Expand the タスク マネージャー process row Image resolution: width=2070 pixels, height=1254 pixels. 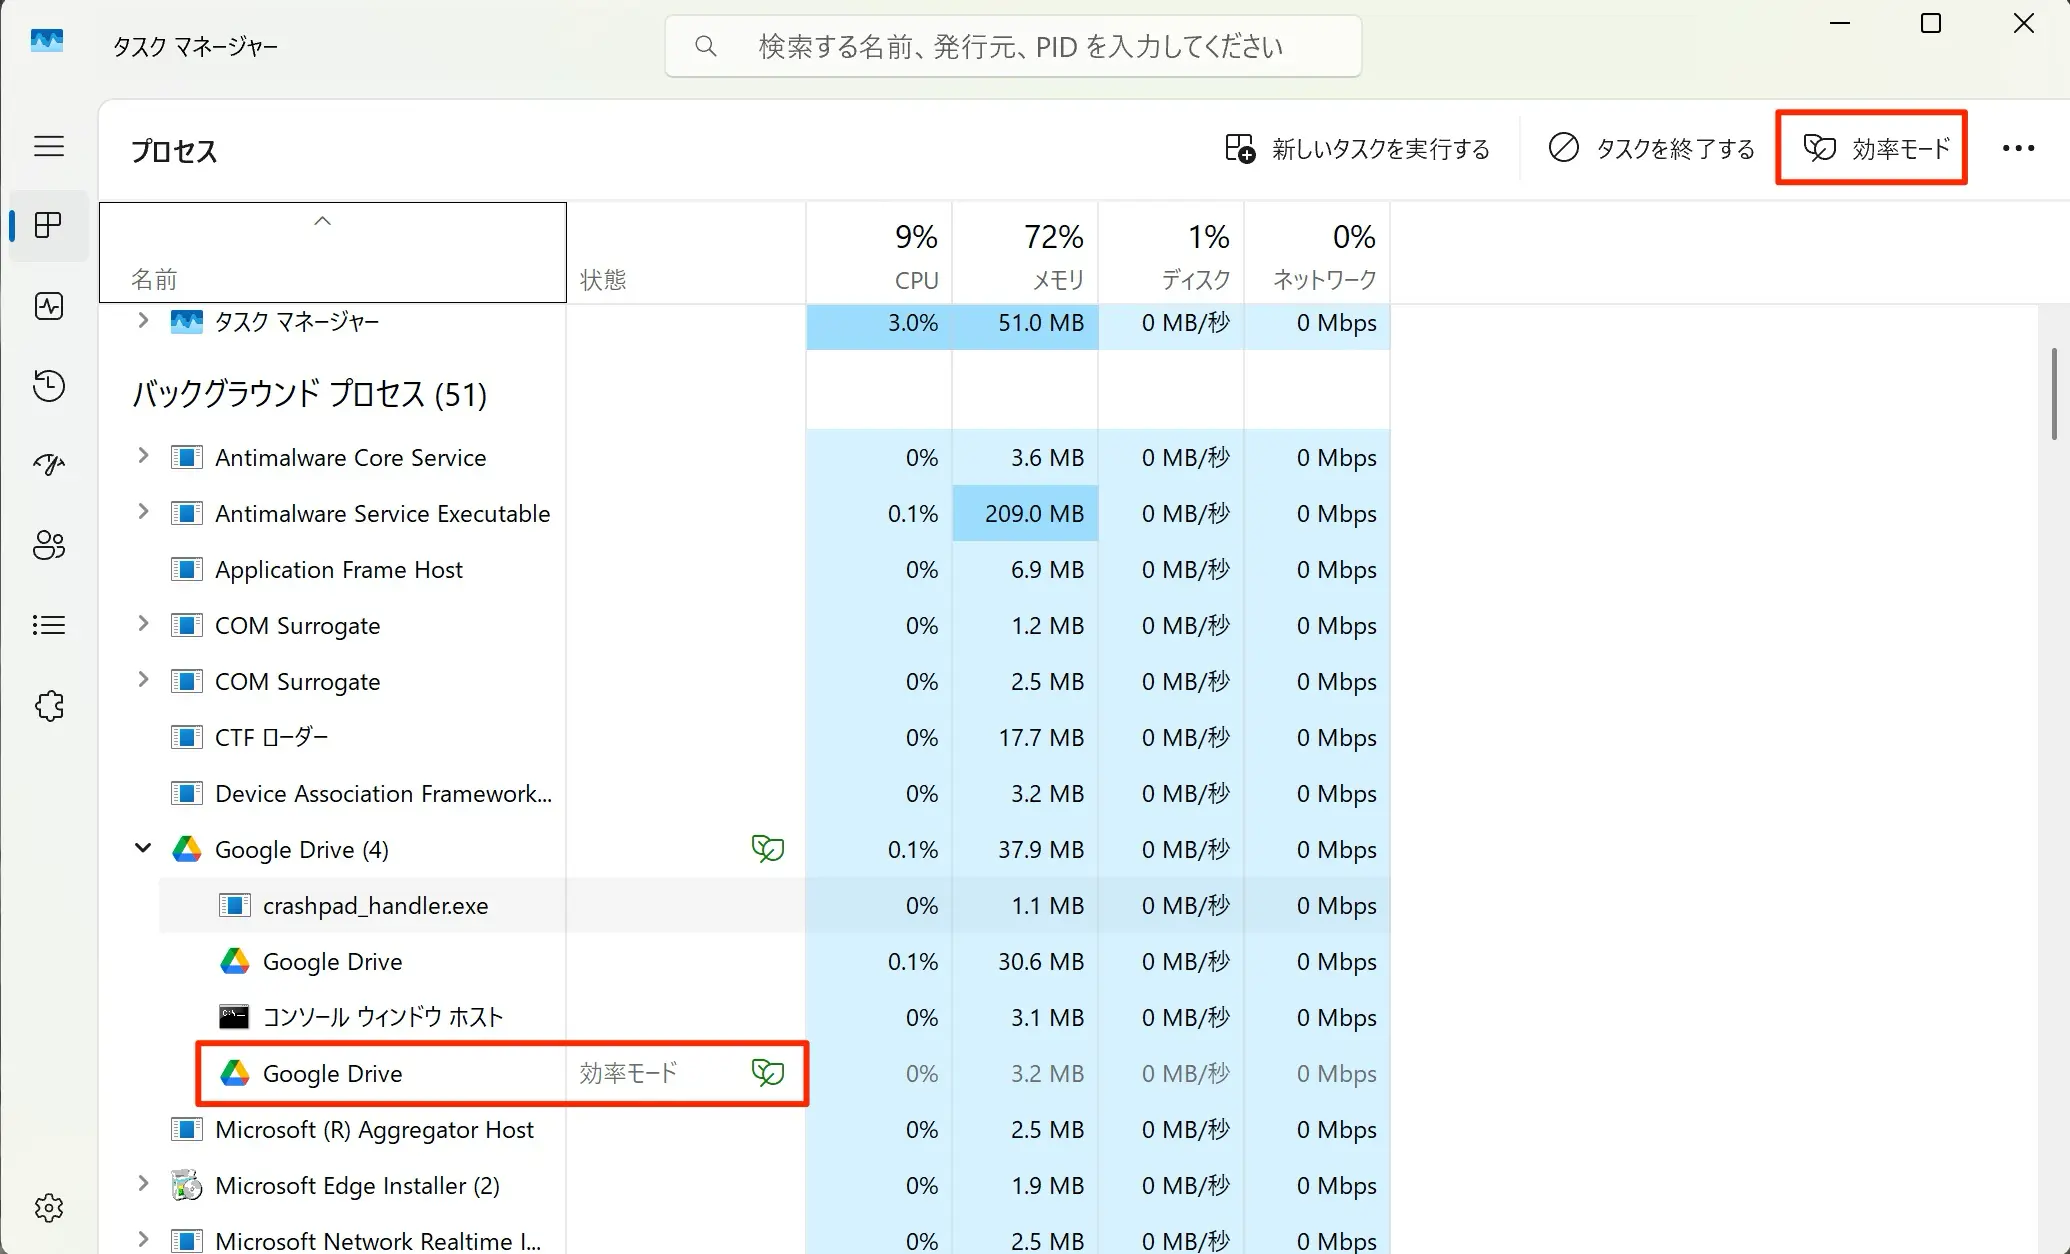(x=143, y=321)
